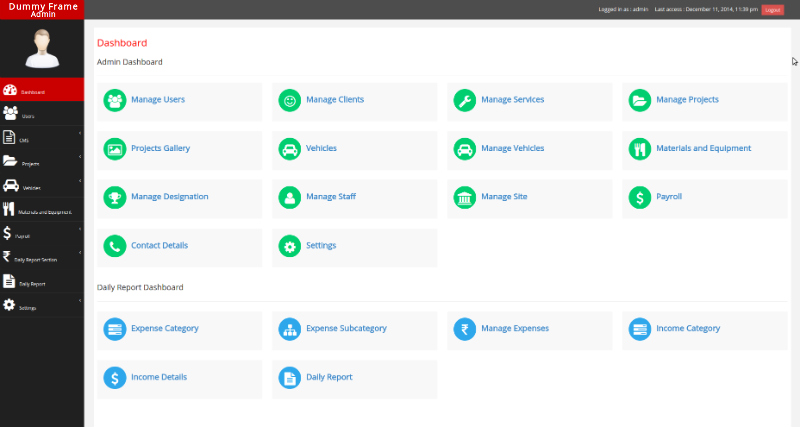Open the Manage Clients link
The height and width of the screenshot is (427, 800).
(335, 100)
